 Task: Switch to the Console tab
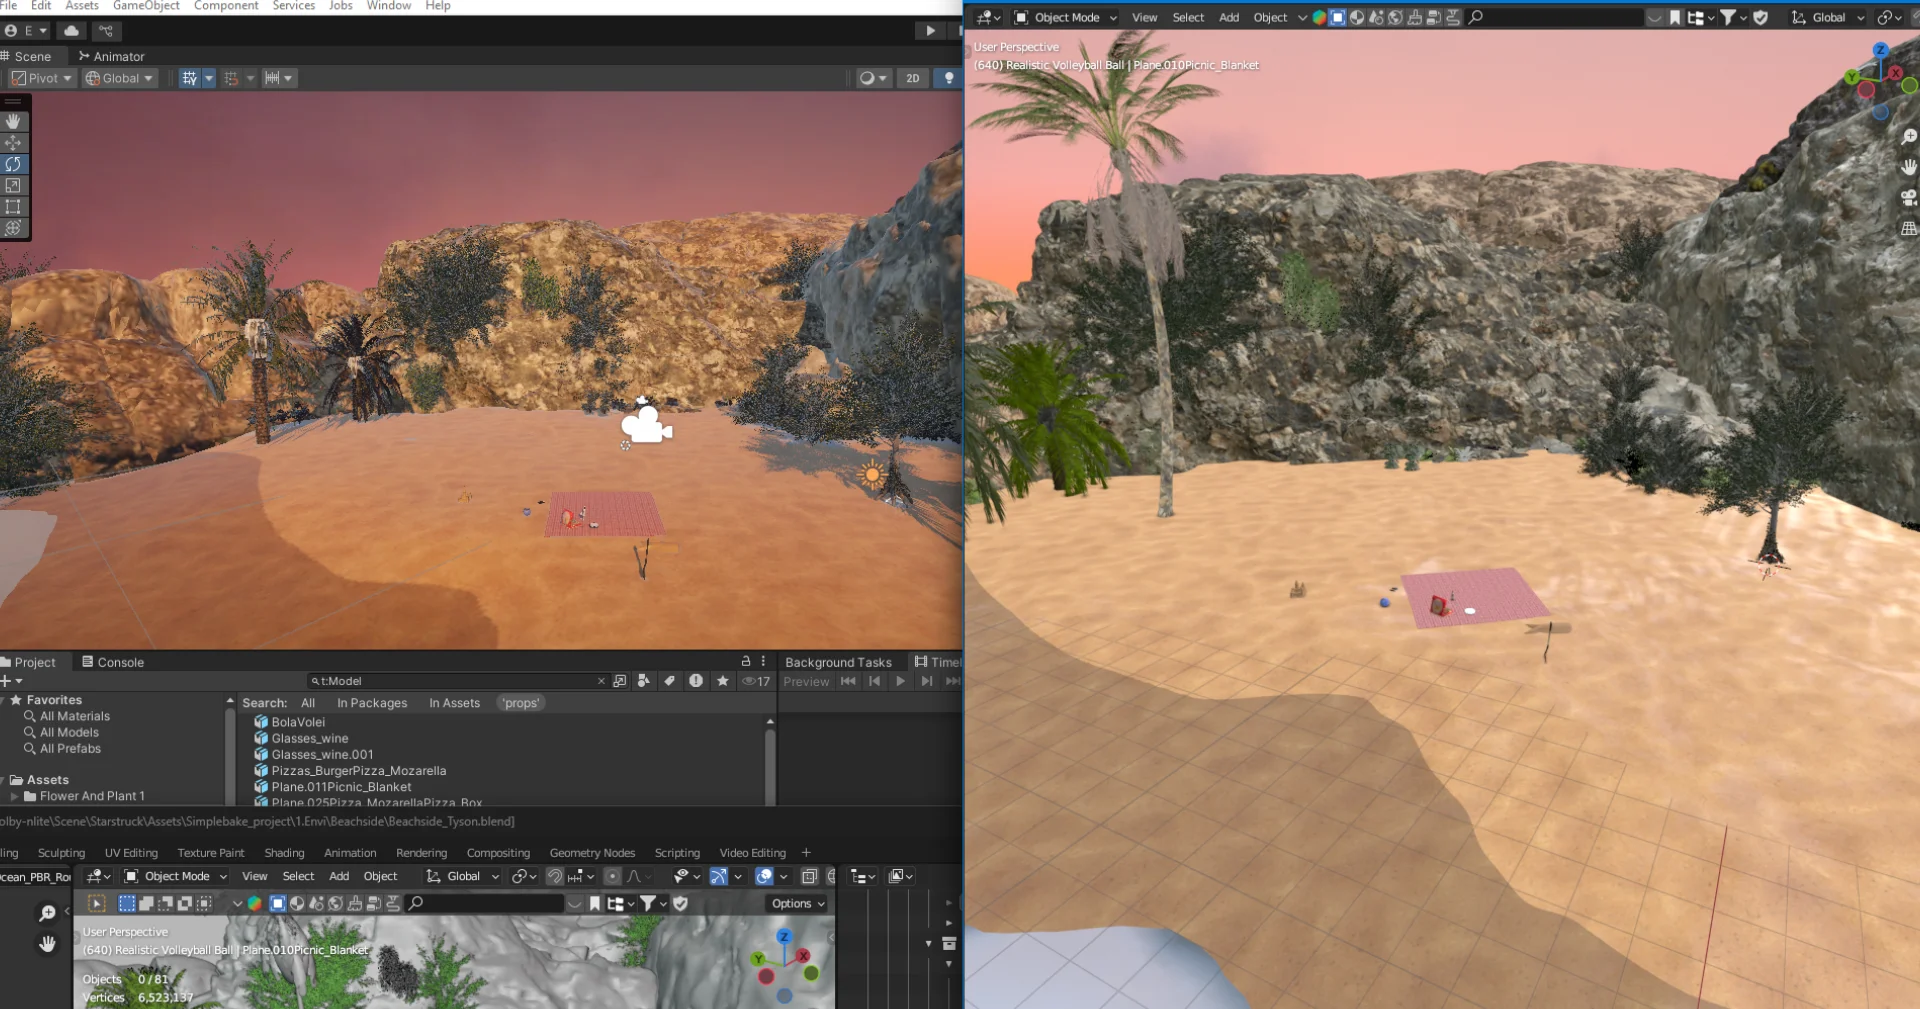[x=113, y=662]
